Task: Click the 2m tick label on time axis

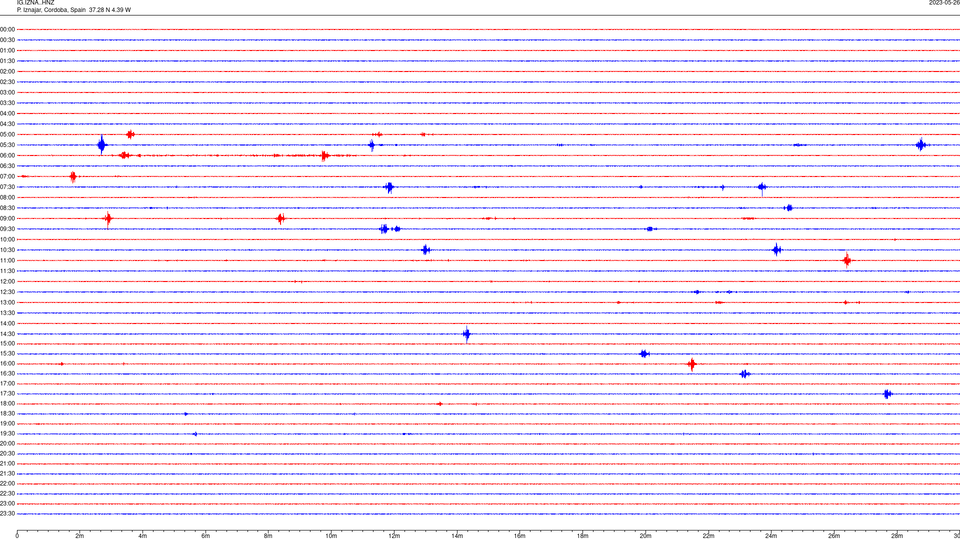Action: pyautogui.click(x=80, y=536)
